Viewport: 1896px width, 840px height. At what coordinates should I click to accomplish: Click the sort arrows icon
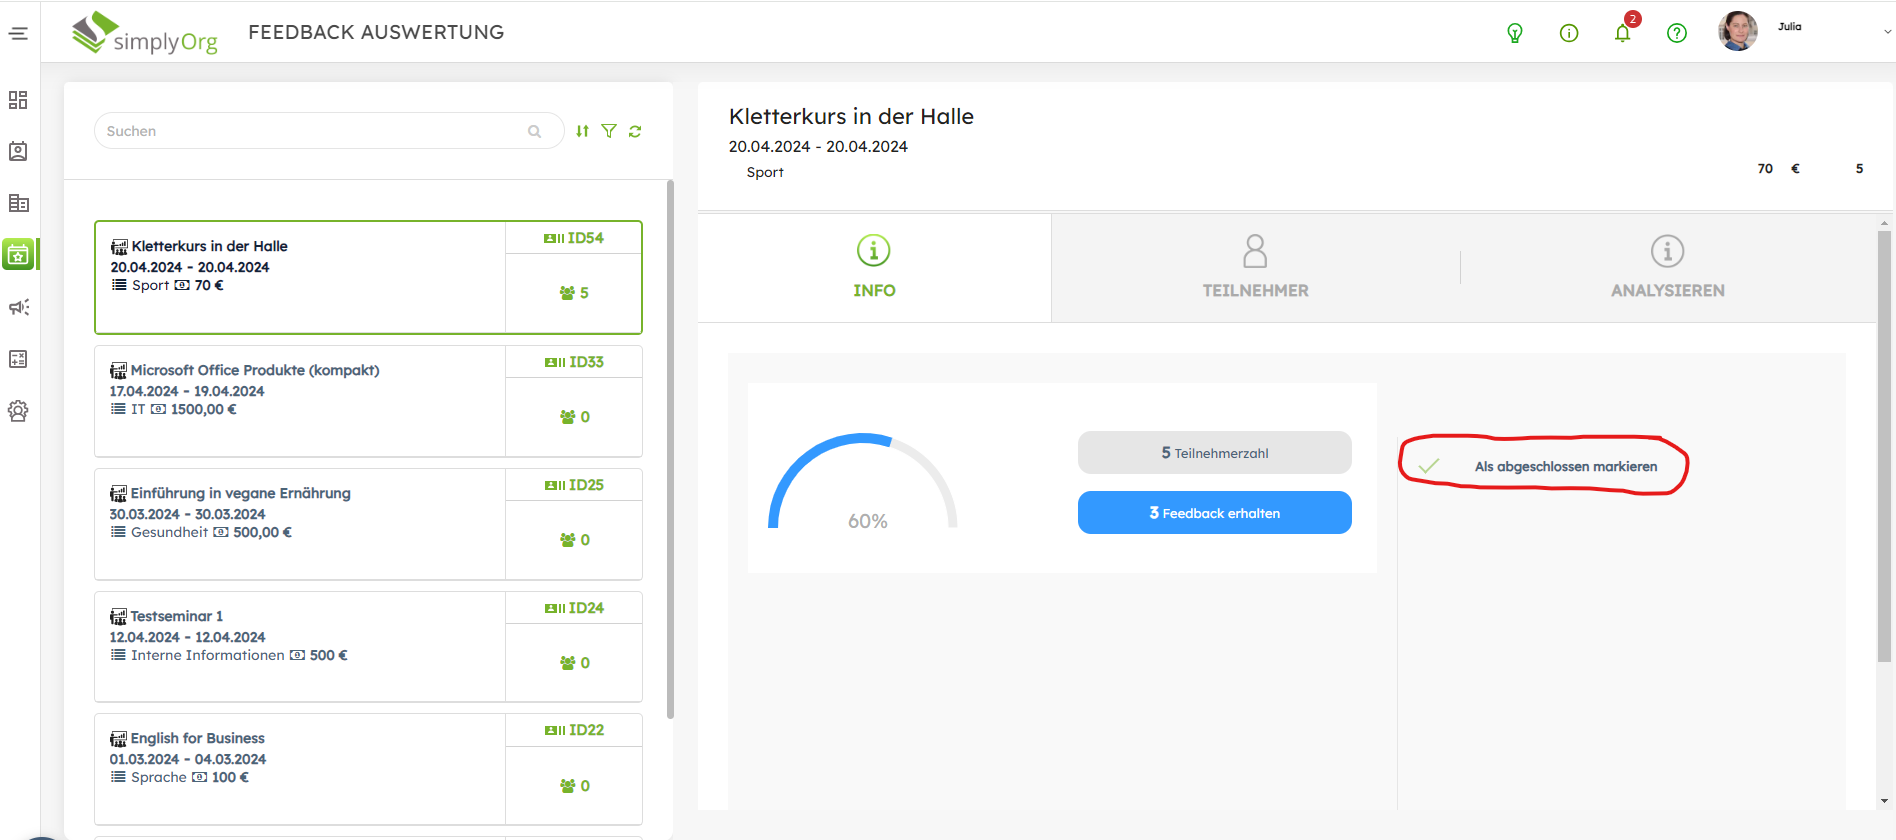tap(582, 131)
